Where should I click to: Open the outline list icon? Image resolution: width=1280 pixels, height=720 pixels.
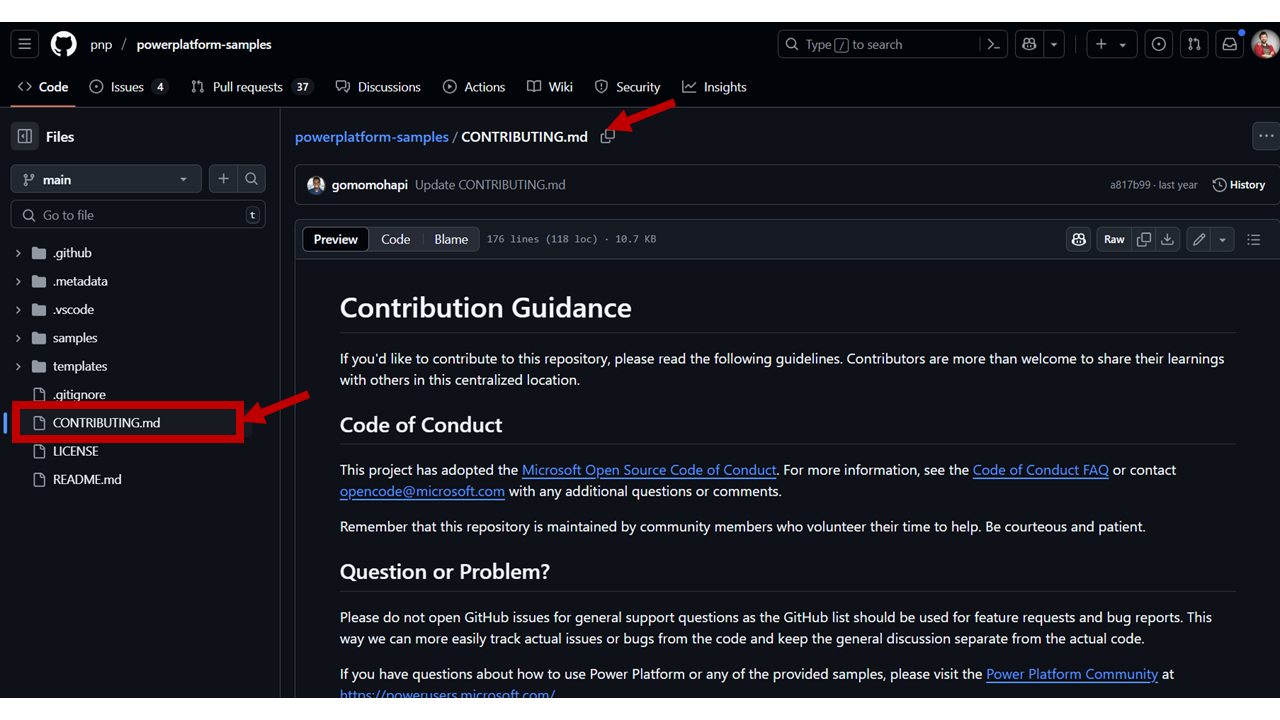tap(1254, 239)
